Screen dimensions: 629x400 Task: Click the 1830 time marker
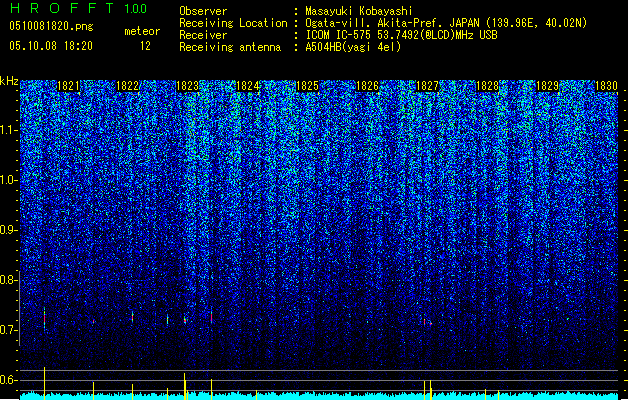coord(607,86)
